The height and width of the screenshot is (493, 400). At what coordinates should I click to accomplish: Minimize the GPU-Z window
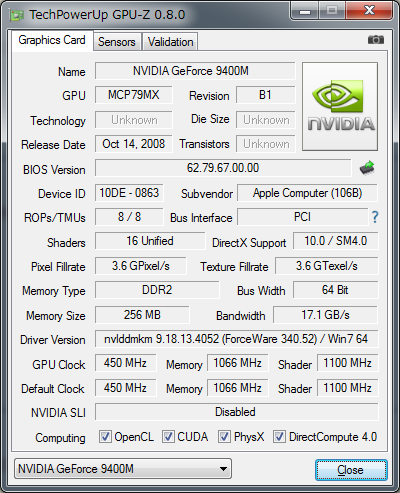305,11
